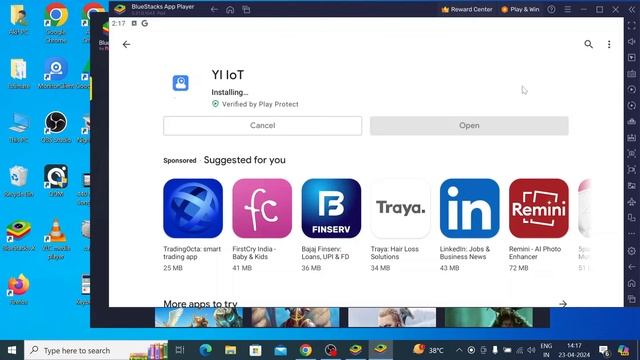Open File Explorer from the taskbar
Screen dimensions: 640x360
[x=231, y=350]
